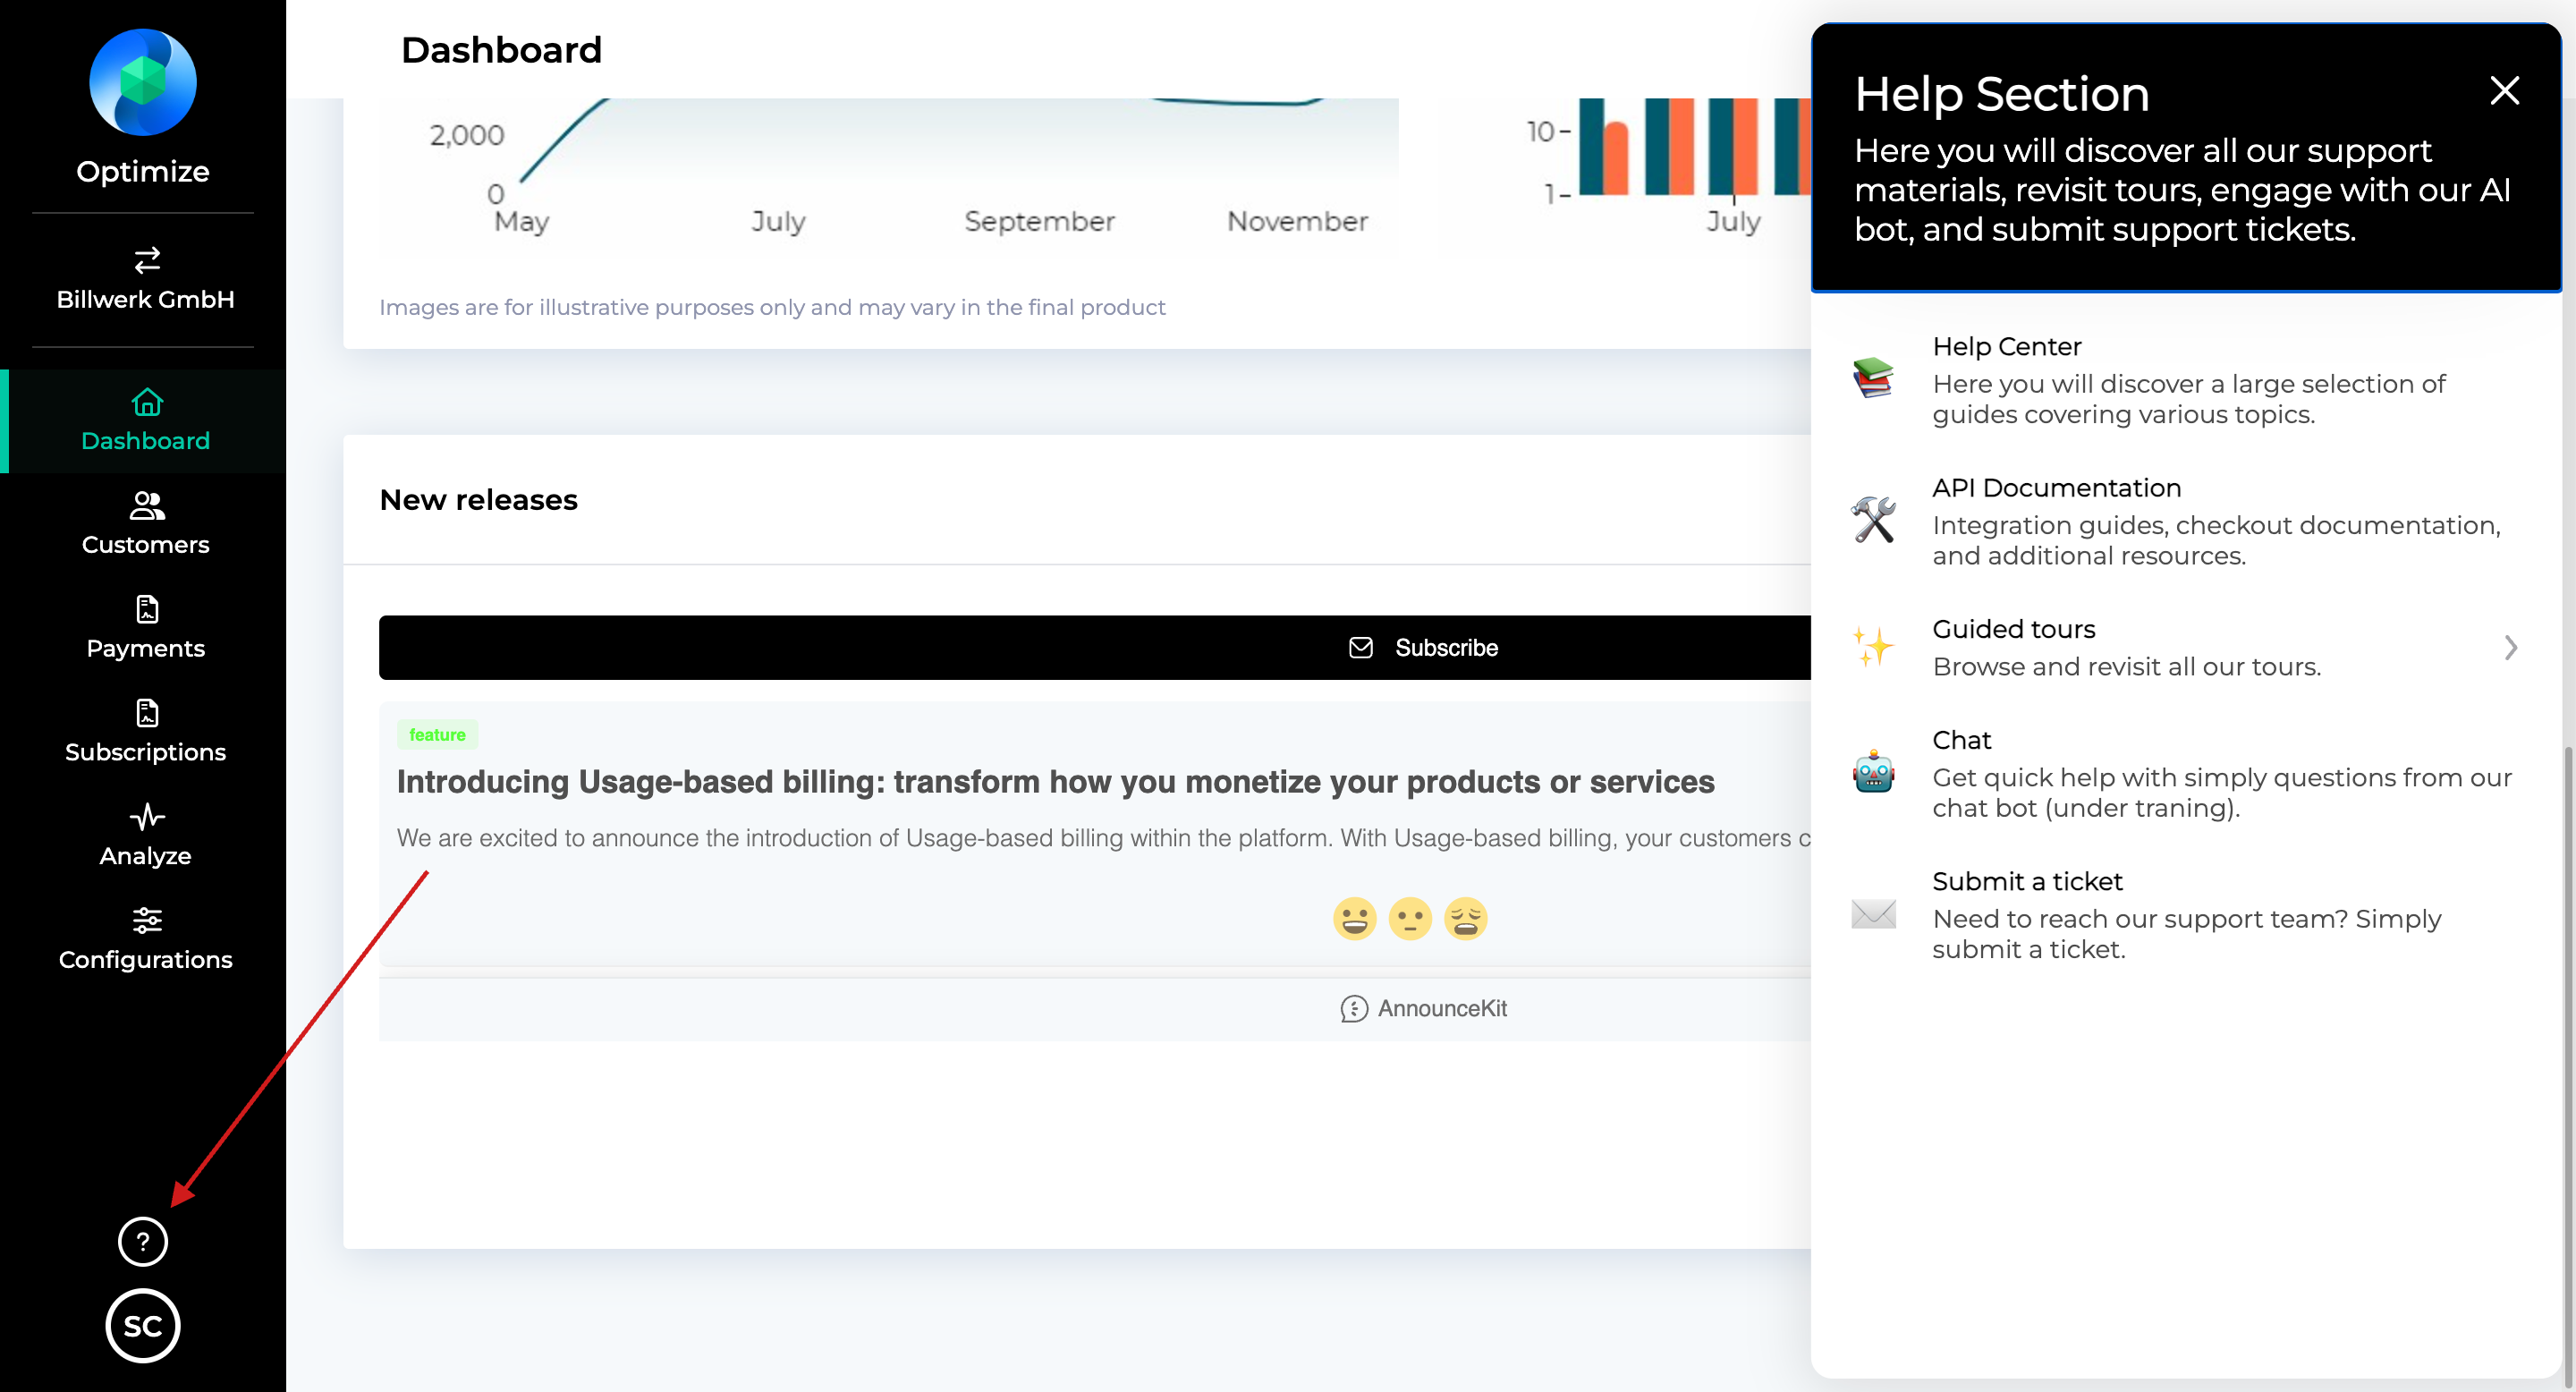Screen dimensions: 2576x1392
Task: Click the Help question mark icon
Action: 144,1241
